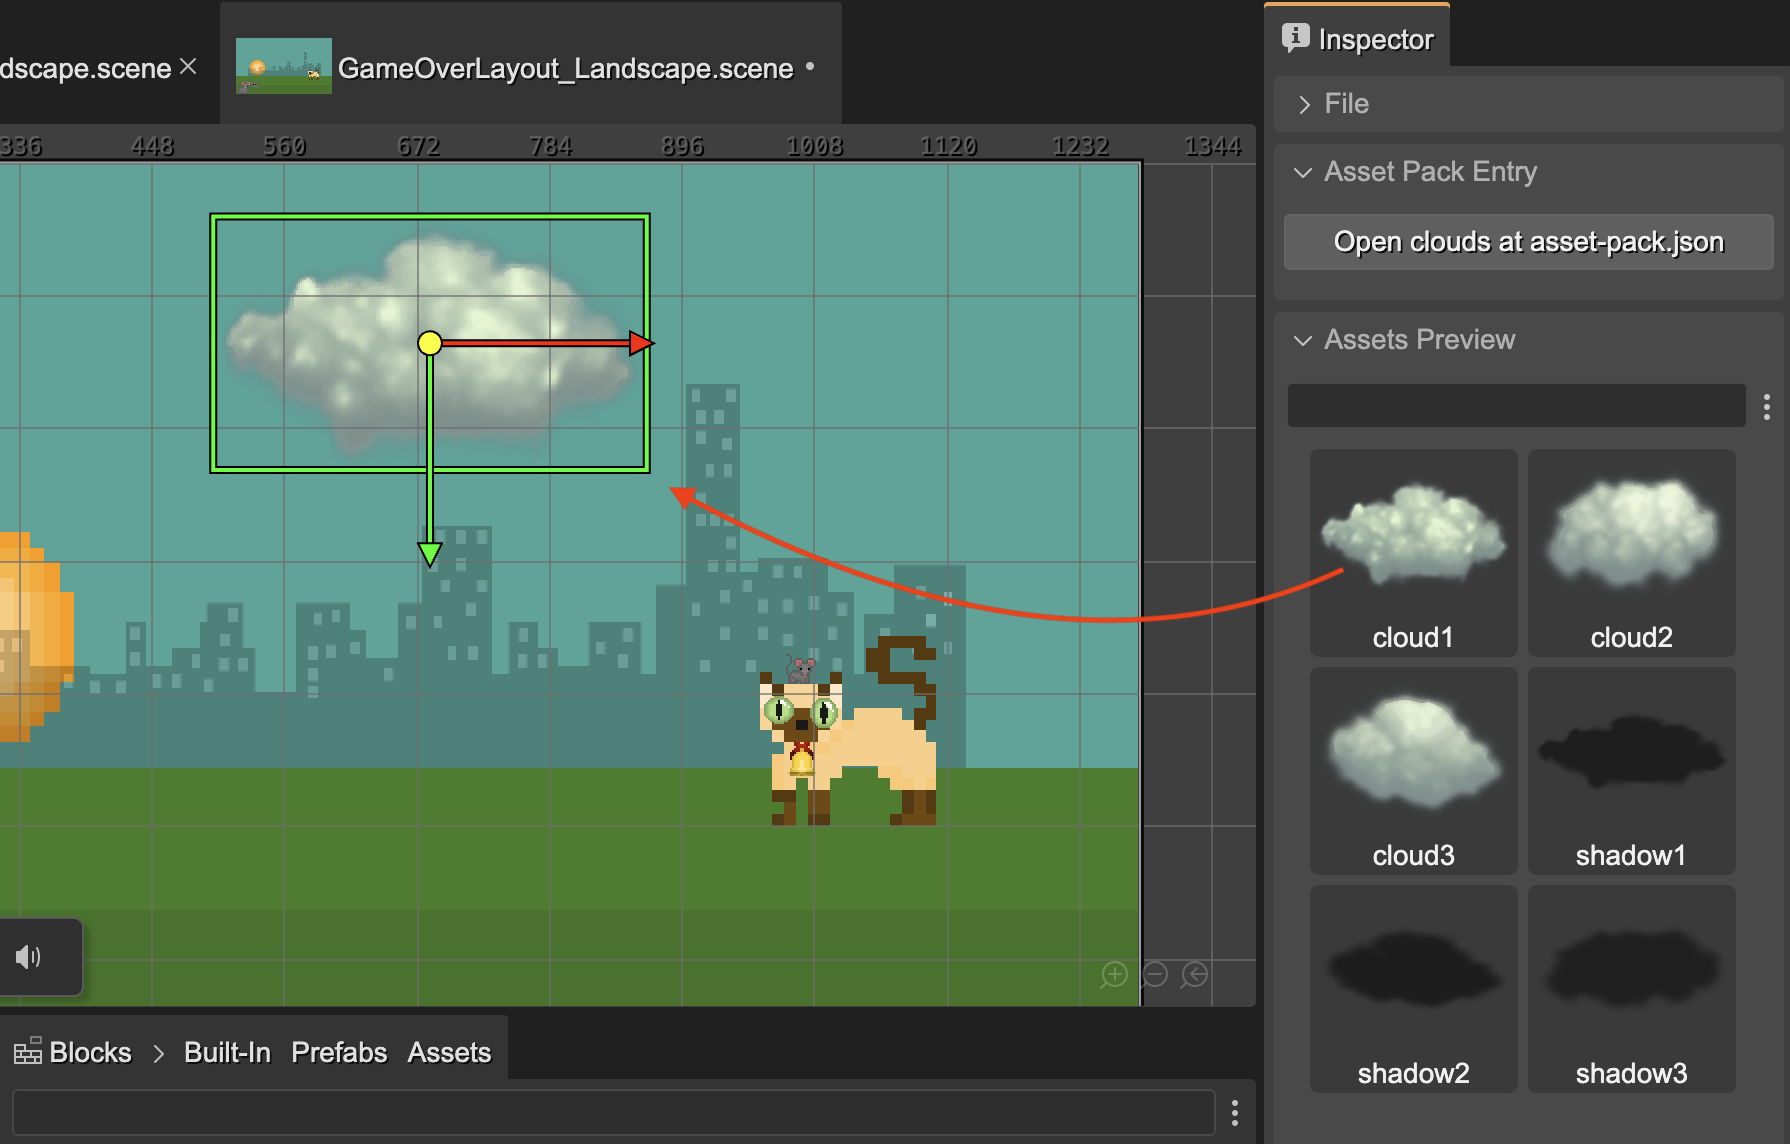
Task: Select the shadow1 asset thumbnail
Action: point(1631,771)
